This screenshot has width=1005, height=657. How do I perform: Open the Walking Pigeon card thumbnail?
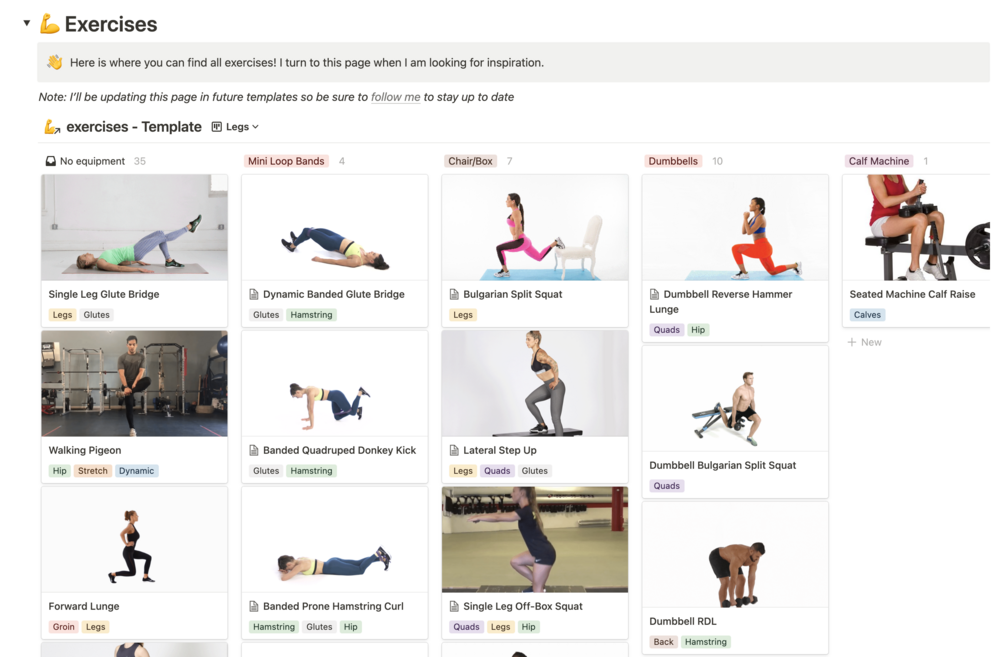(134, 383)
